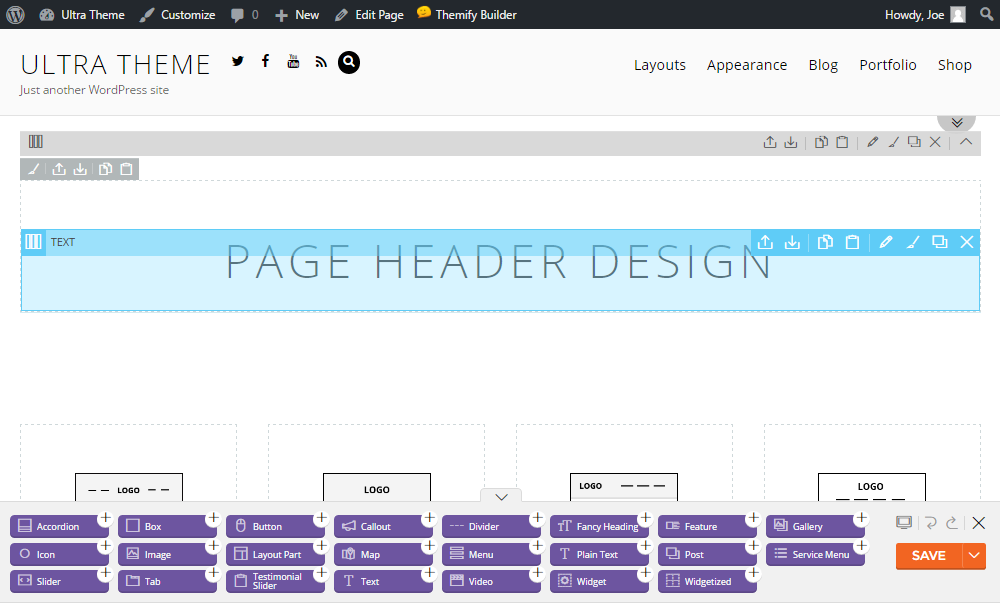Expand the Save button dropdown arrow

pos(974,556)
